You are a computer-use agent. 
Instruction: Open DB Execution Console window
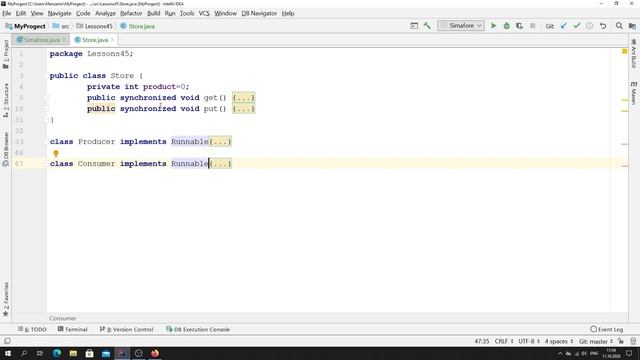[x=198, y=329]
